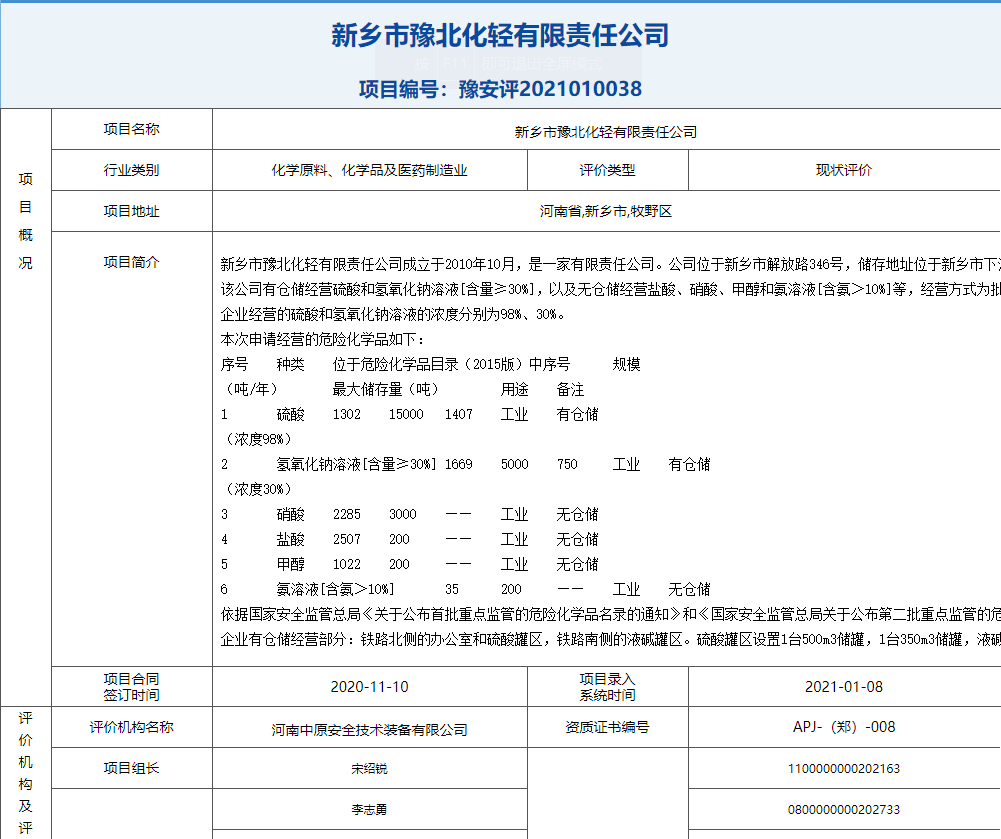1001x839 pixels.
Task: Click the line starting 依据国家安全监管总局
Action: point(610,614)
